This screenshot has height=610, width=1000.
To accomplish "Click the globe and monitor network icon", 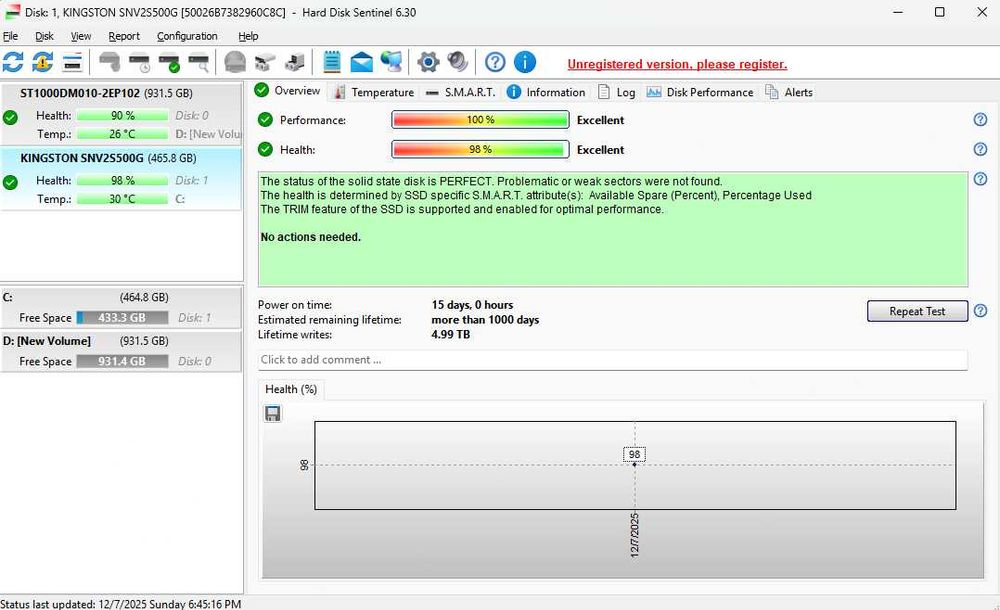I will point(391,61).
